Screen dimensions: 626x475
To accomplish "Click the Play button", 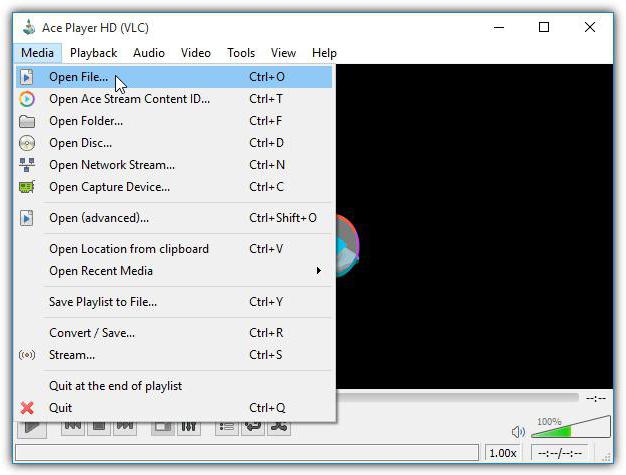I will (x=32, y=428).
